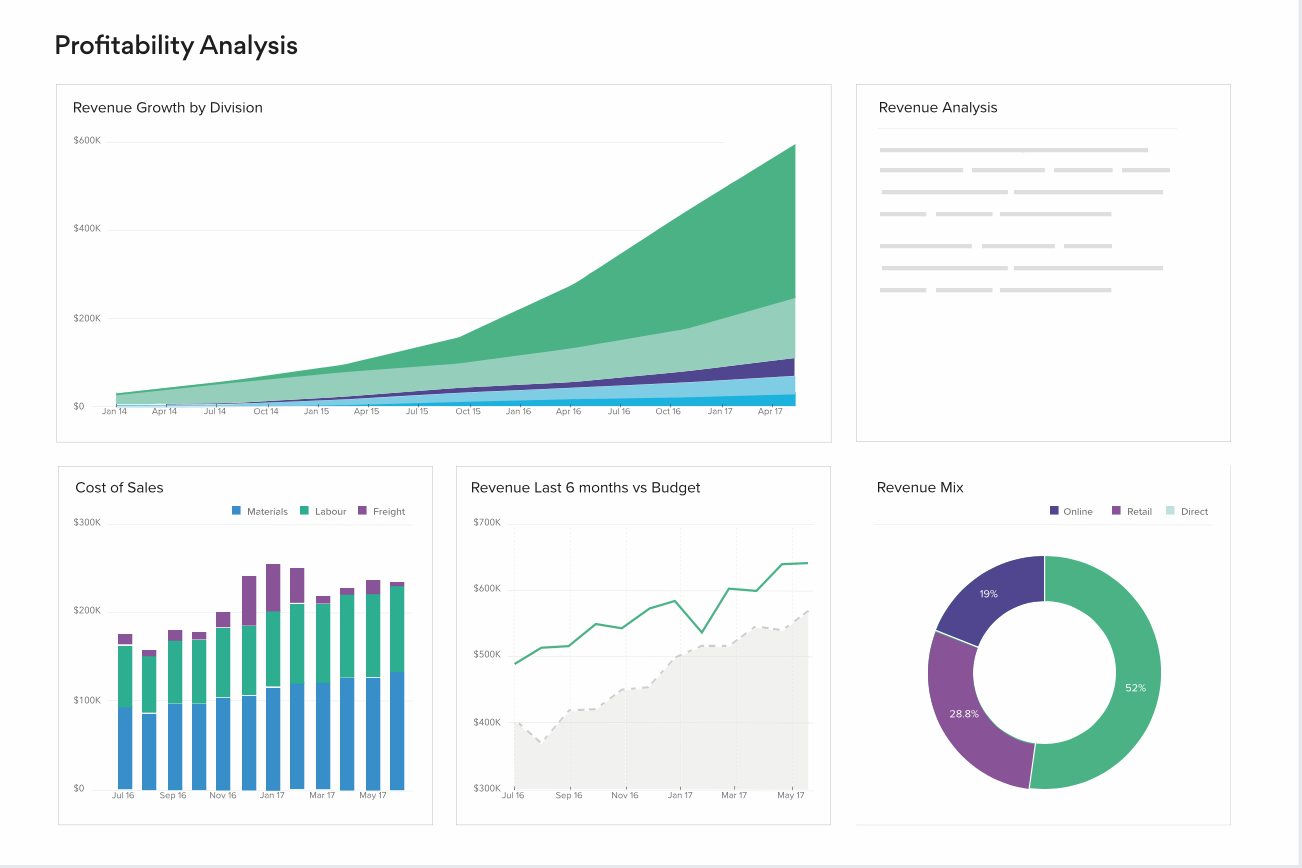
Task: Click the Oct 14 label on Revenue Growth axis
Action: pyautogui.click(x=266, y=411)
